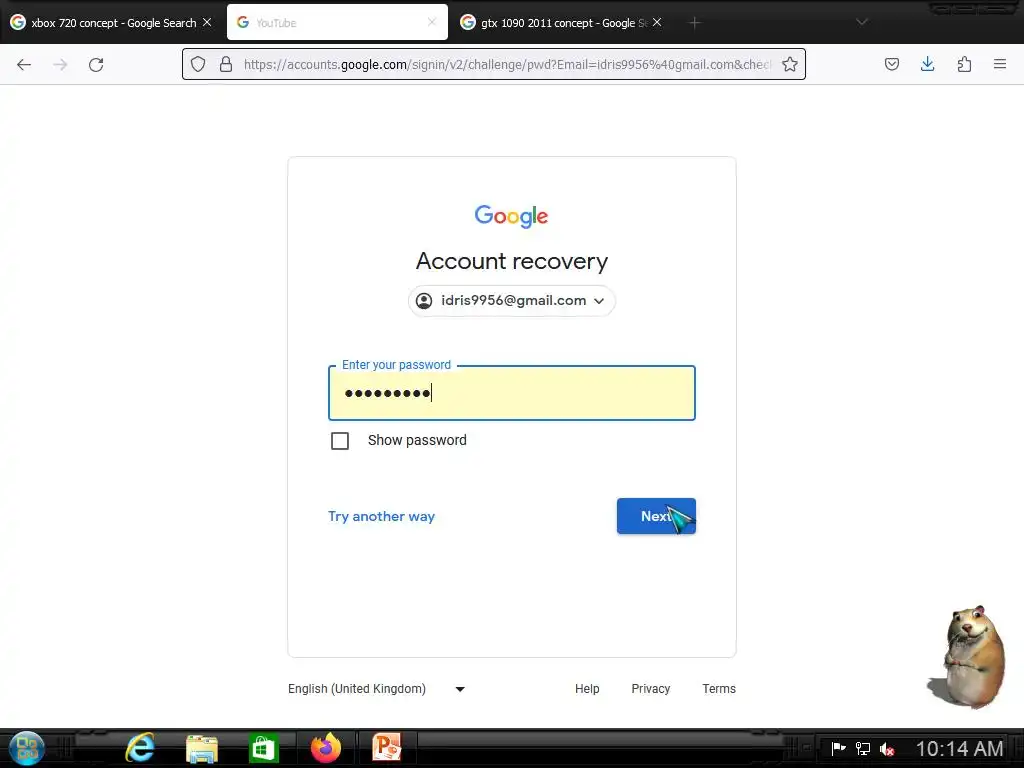Close the YouTube tab
This screenshot has height=768, width=1024.
pyautogui.click(x=432, y=22)
